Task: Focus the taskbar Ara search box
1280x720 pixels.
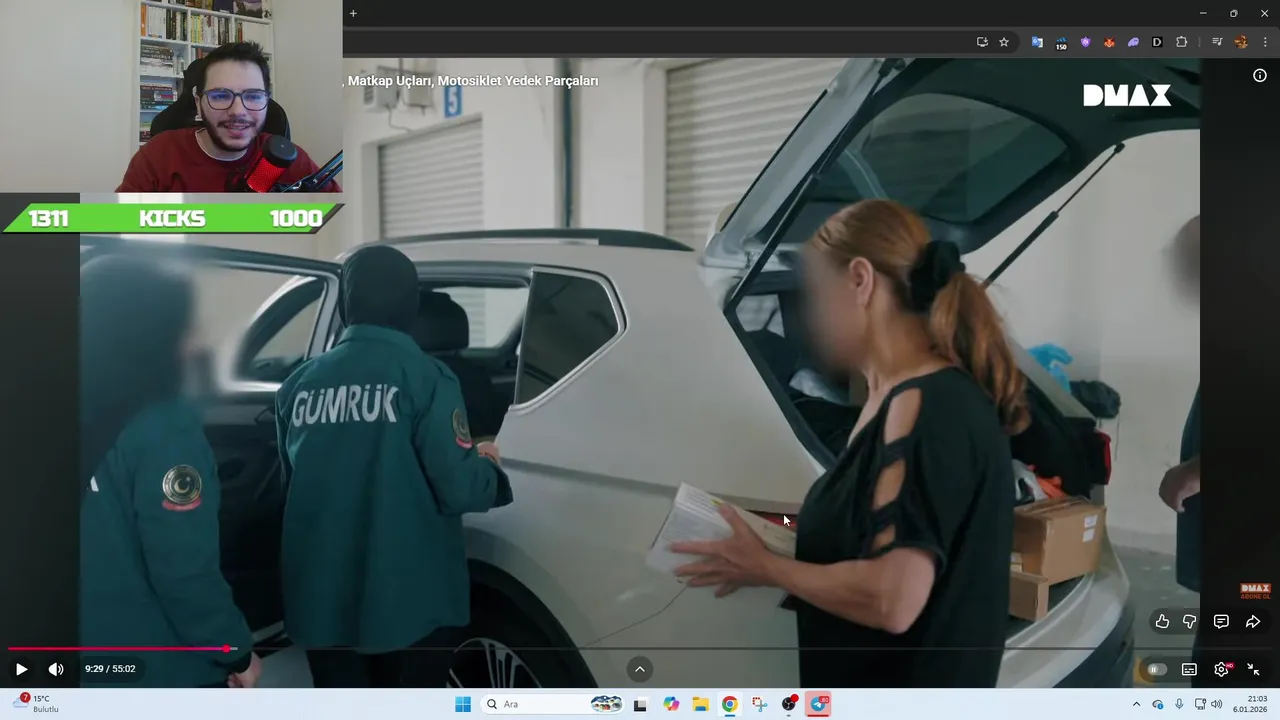Action: (554, 704)
